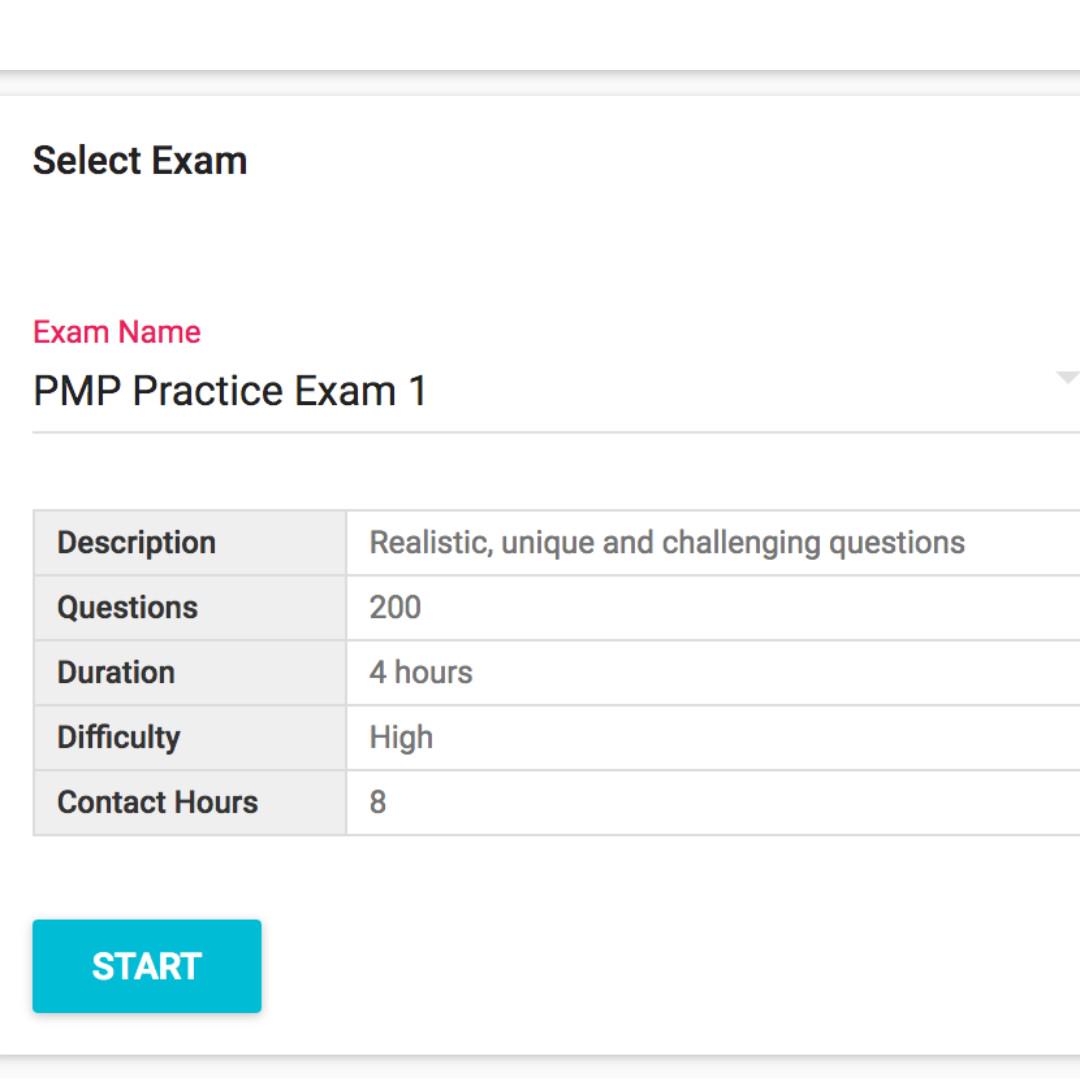
Task: Click the gray header column of the table
Action: pos(188,672)
